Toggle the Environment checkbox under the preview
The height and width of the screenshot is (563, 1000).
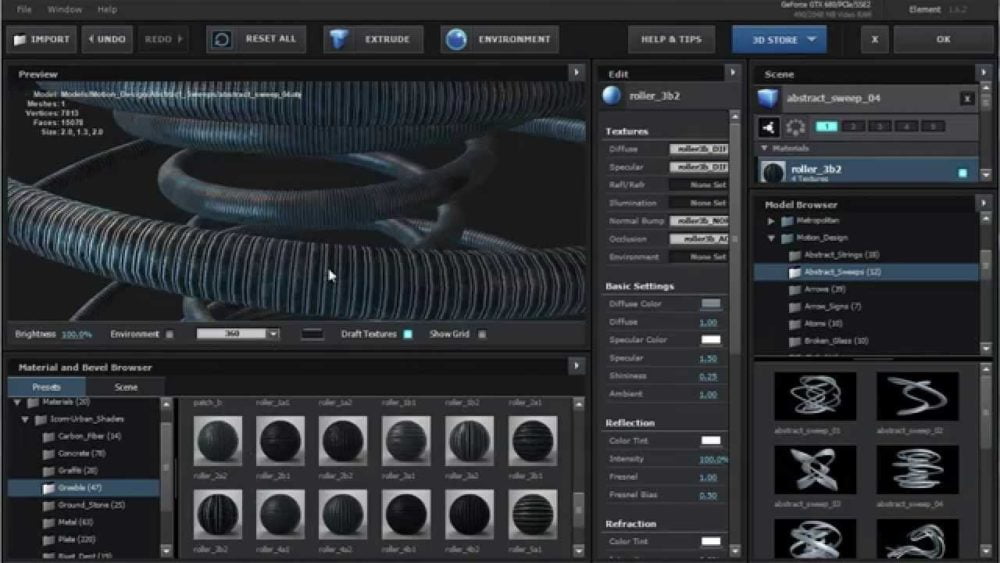pyautogui.click(x=170, y=334)
